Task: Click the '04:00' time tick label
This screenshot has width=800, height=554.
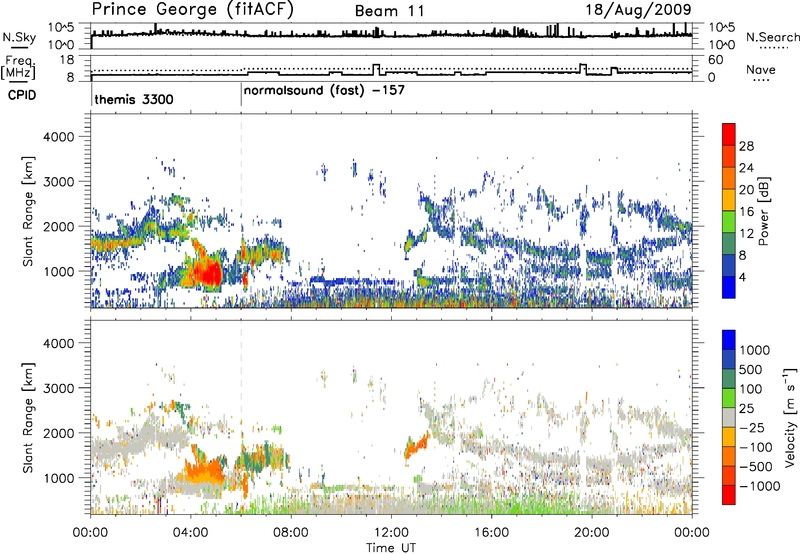Action: tap(190, 533)
